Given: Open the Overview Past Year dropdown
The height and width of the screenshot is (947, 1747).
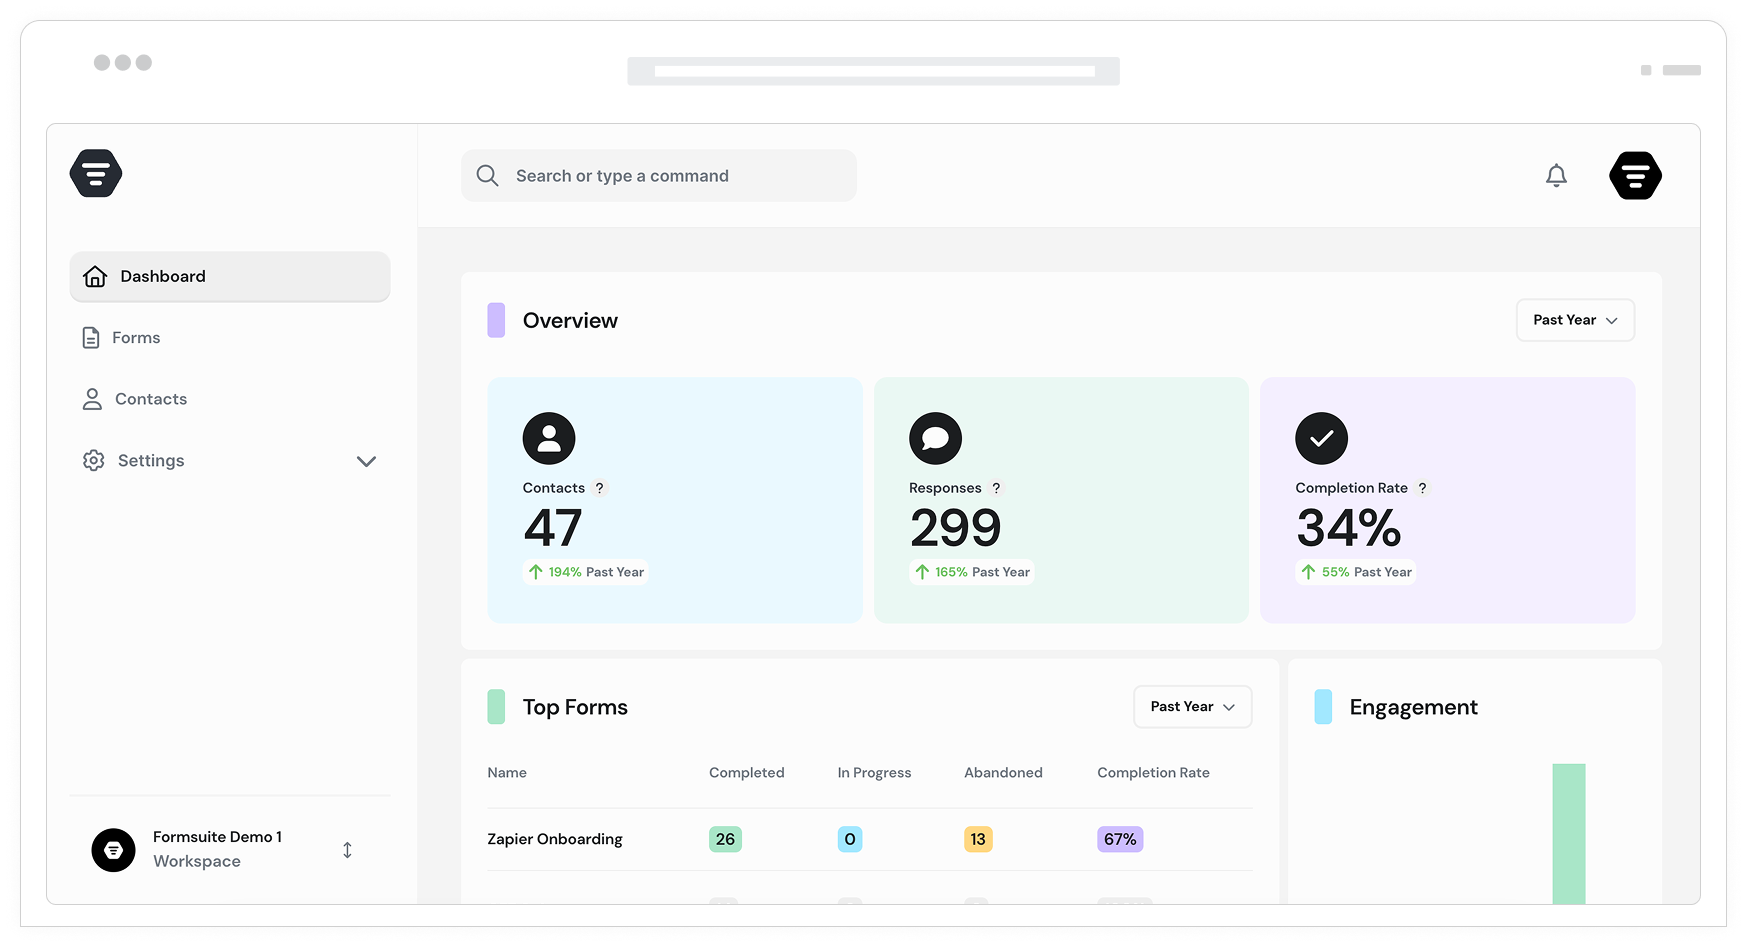Looking at the screenshot, I should [1575, 320].
